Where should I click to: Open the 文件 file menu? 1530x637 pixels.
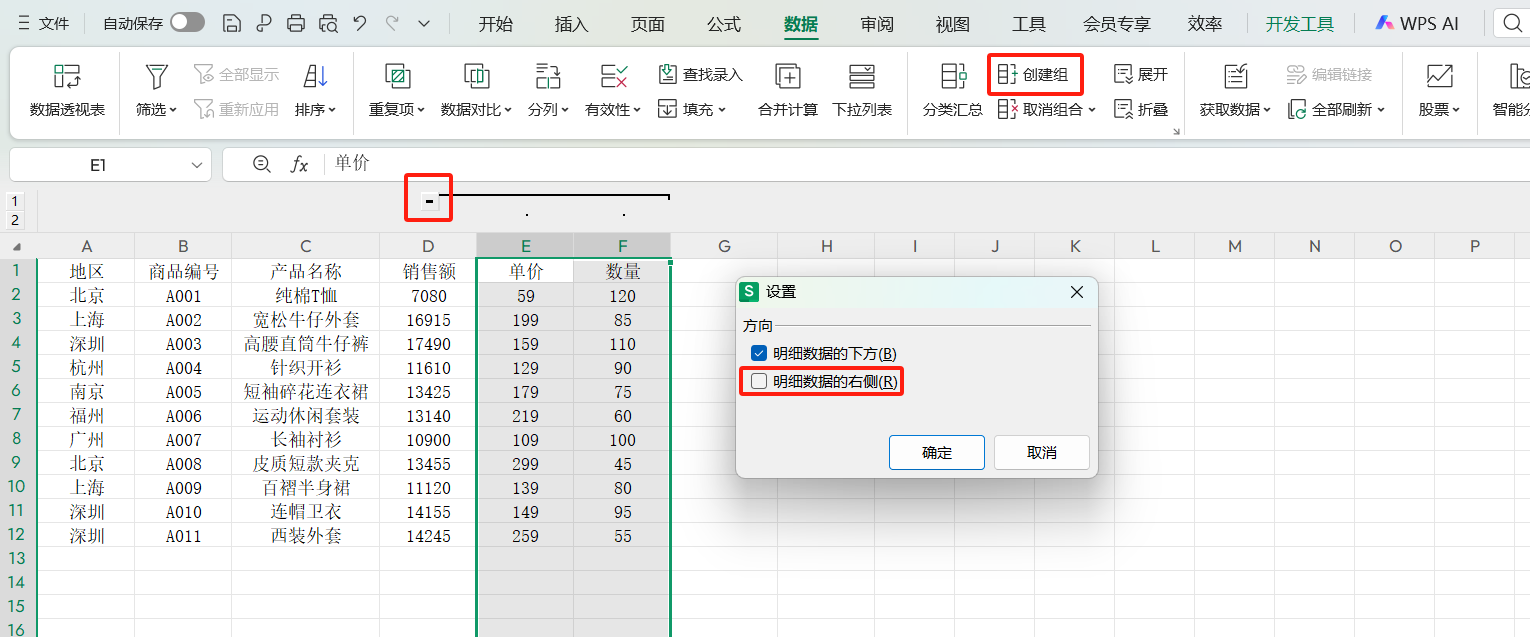pos(44,24)
